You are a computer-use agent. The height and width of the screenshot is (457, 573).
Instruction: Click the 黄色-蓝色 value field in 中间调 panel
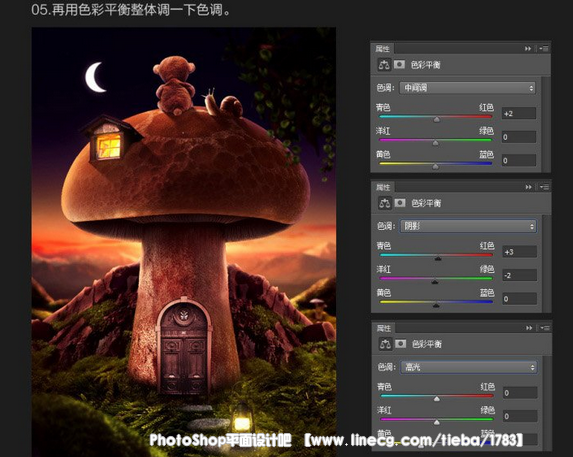click(519, 160)
